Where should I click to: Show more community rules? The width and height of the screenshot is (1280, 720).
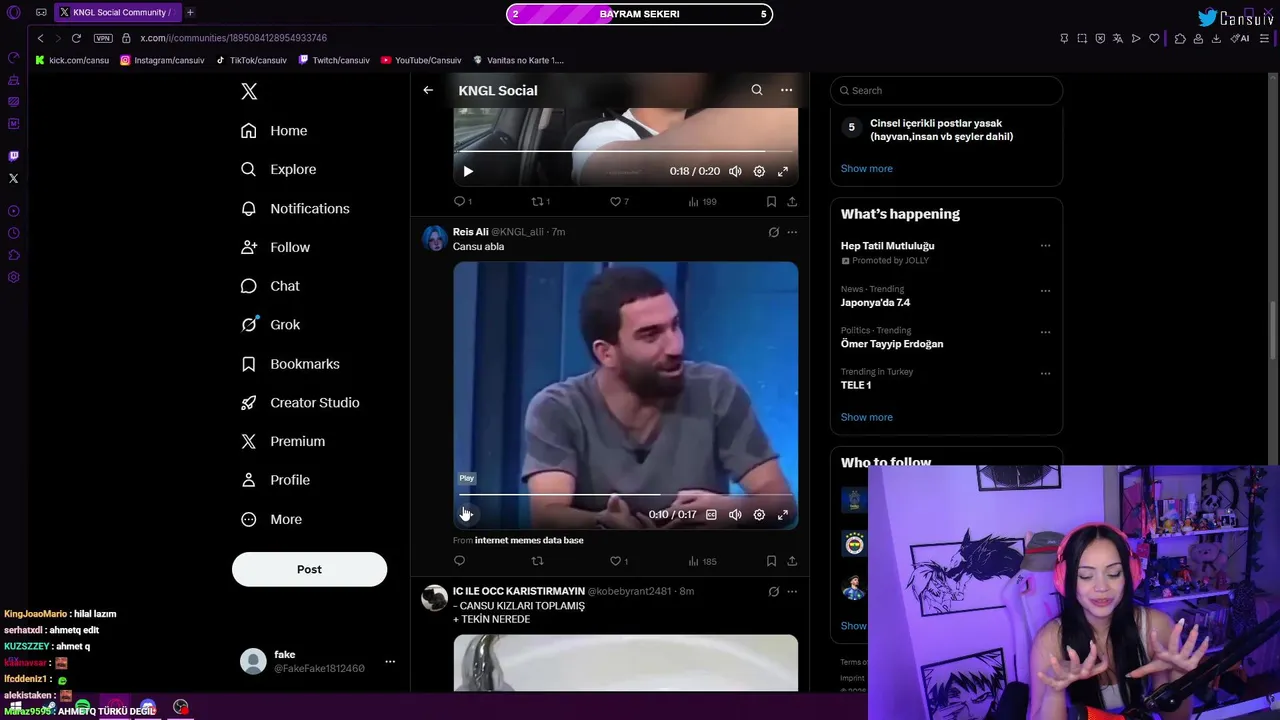[x=866, y=168]
